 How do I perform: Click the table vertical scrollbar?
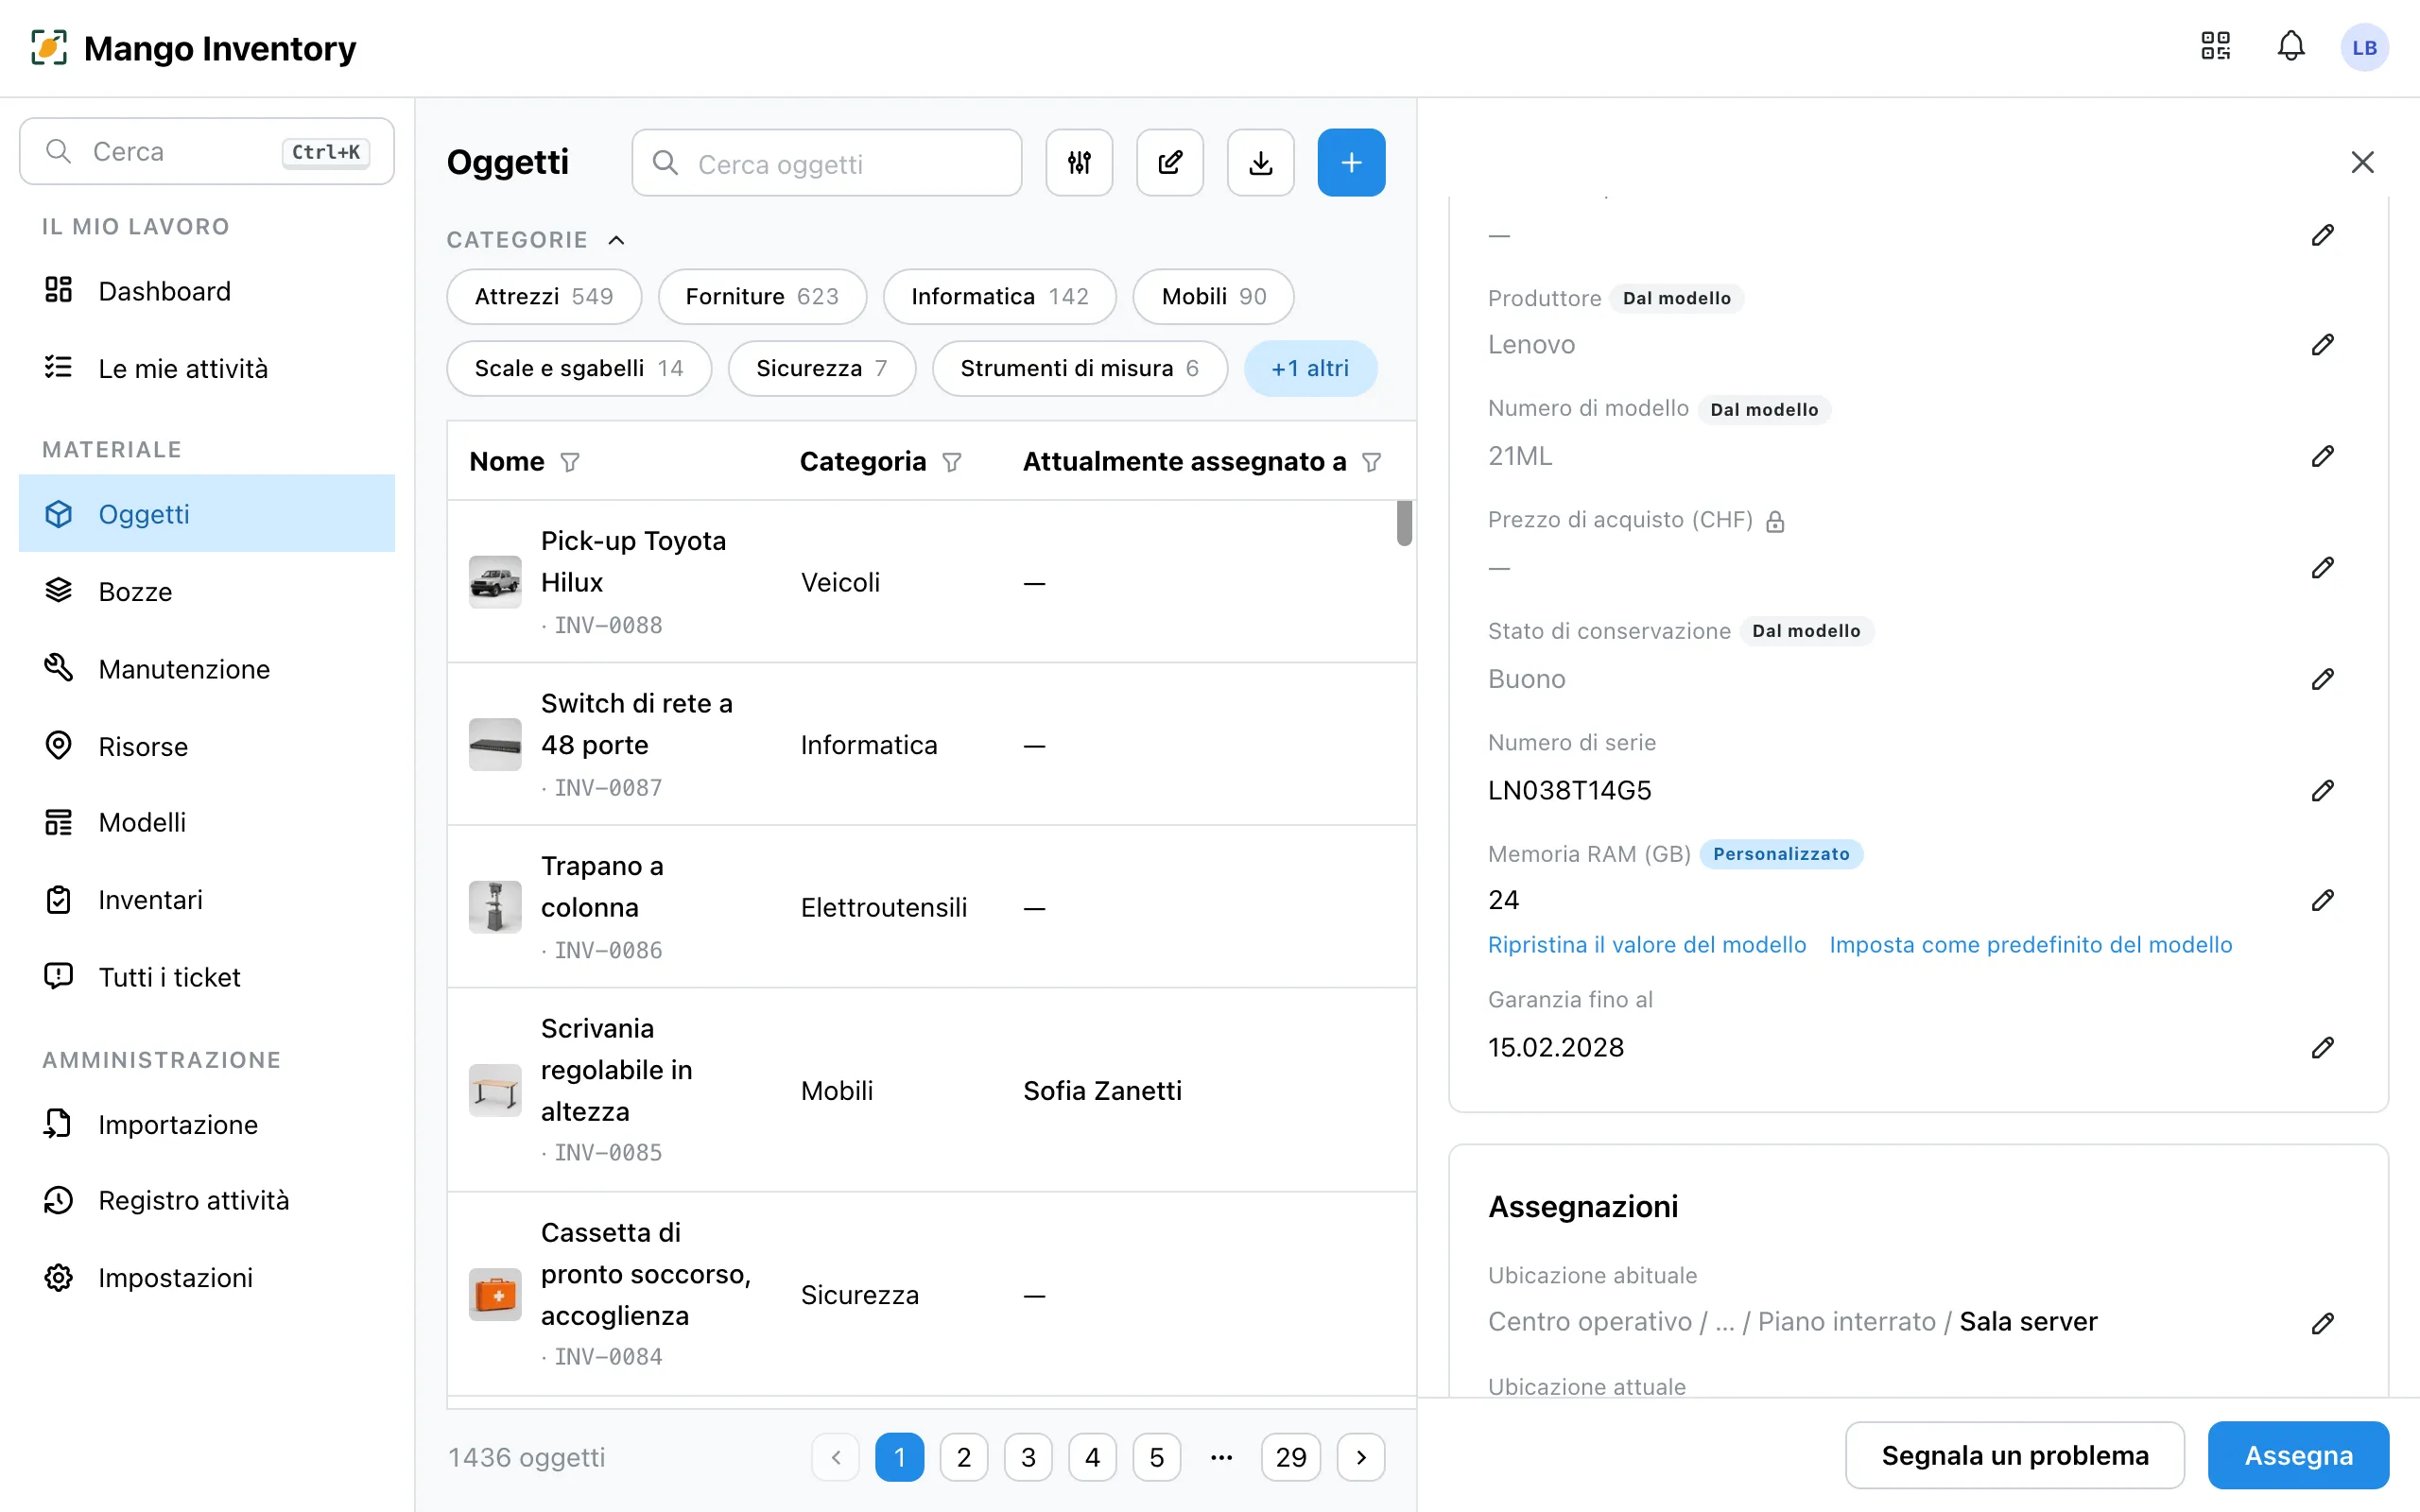(x=1404, y=523)
